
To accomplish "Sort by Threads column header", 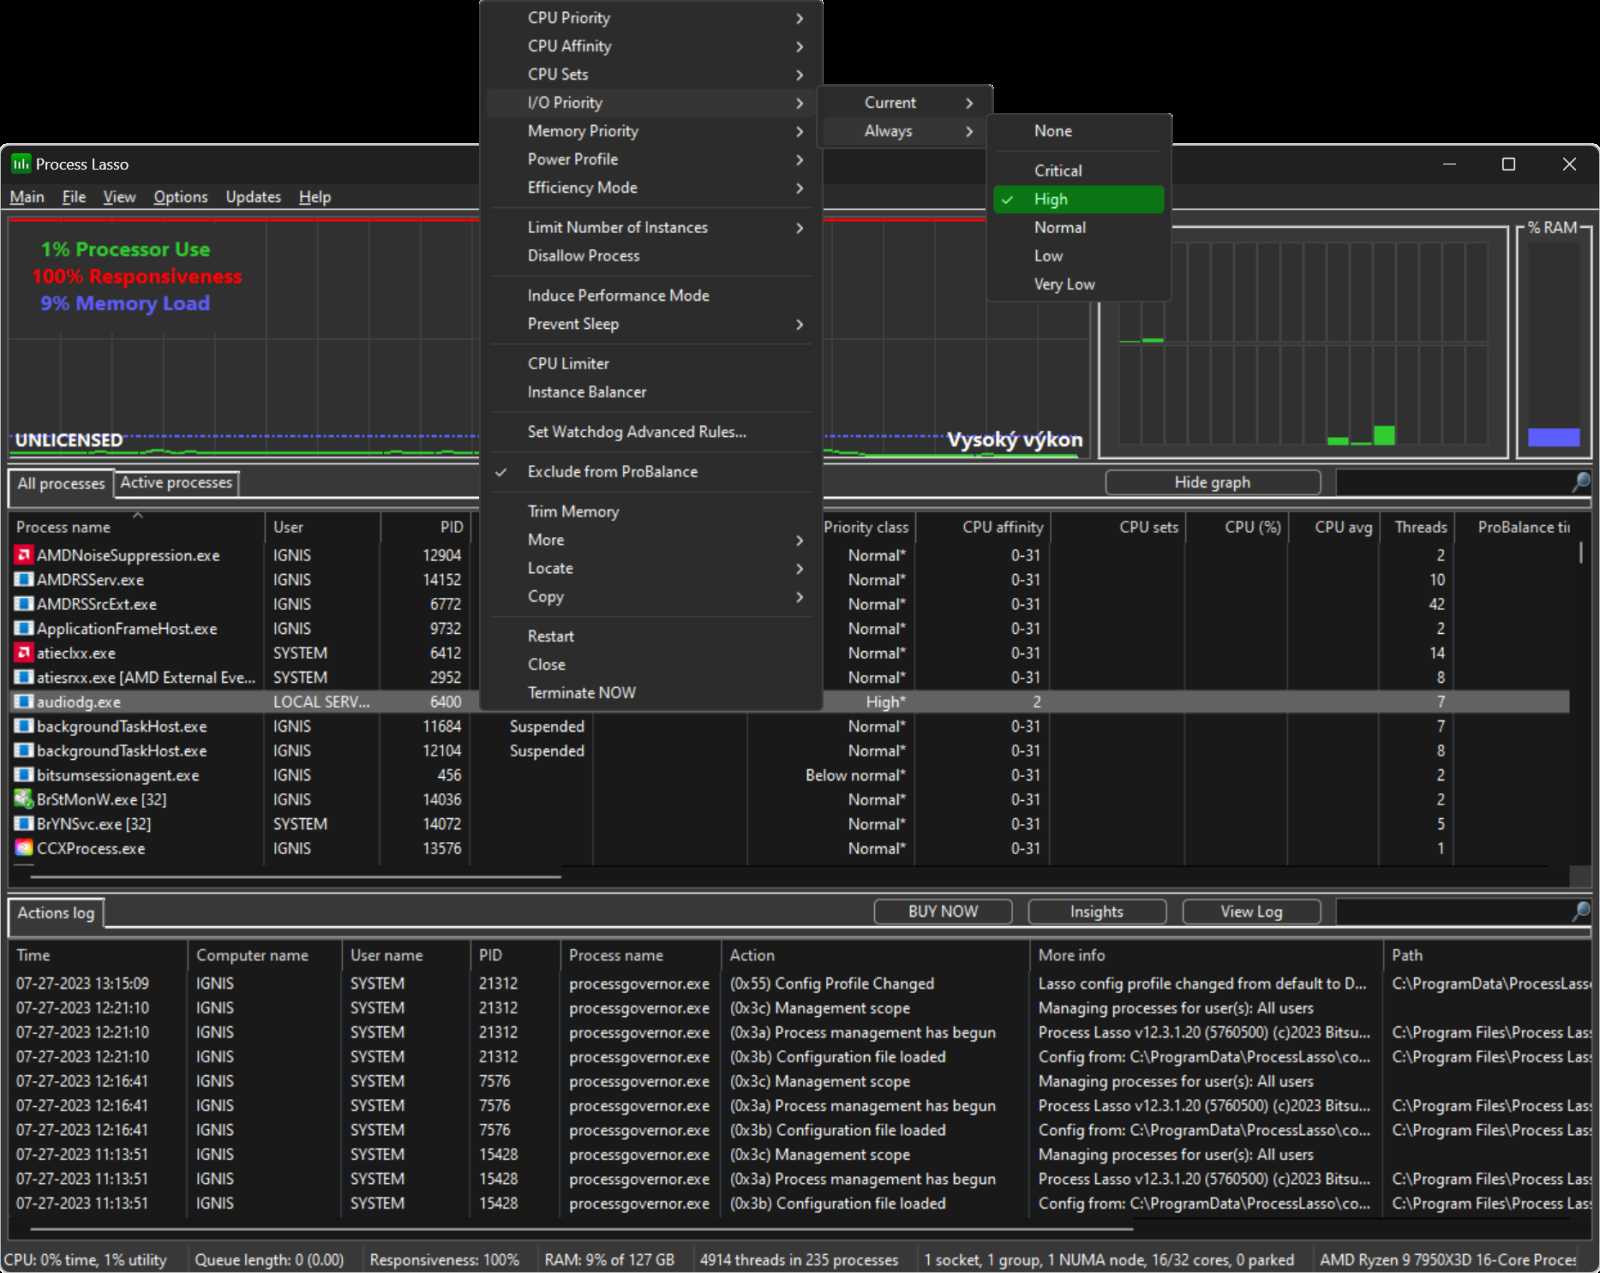I will pyautogui.click(x=1415, y=527).
